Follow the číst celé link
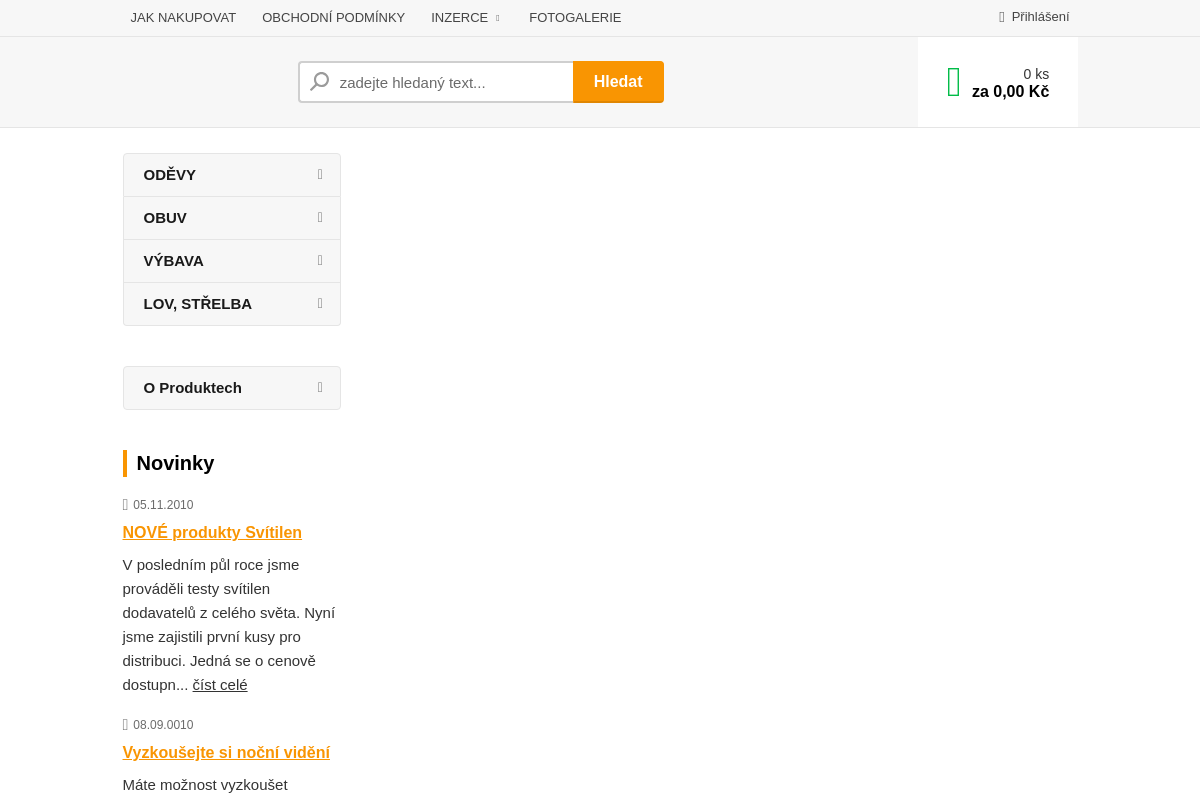 click(220, 685)
